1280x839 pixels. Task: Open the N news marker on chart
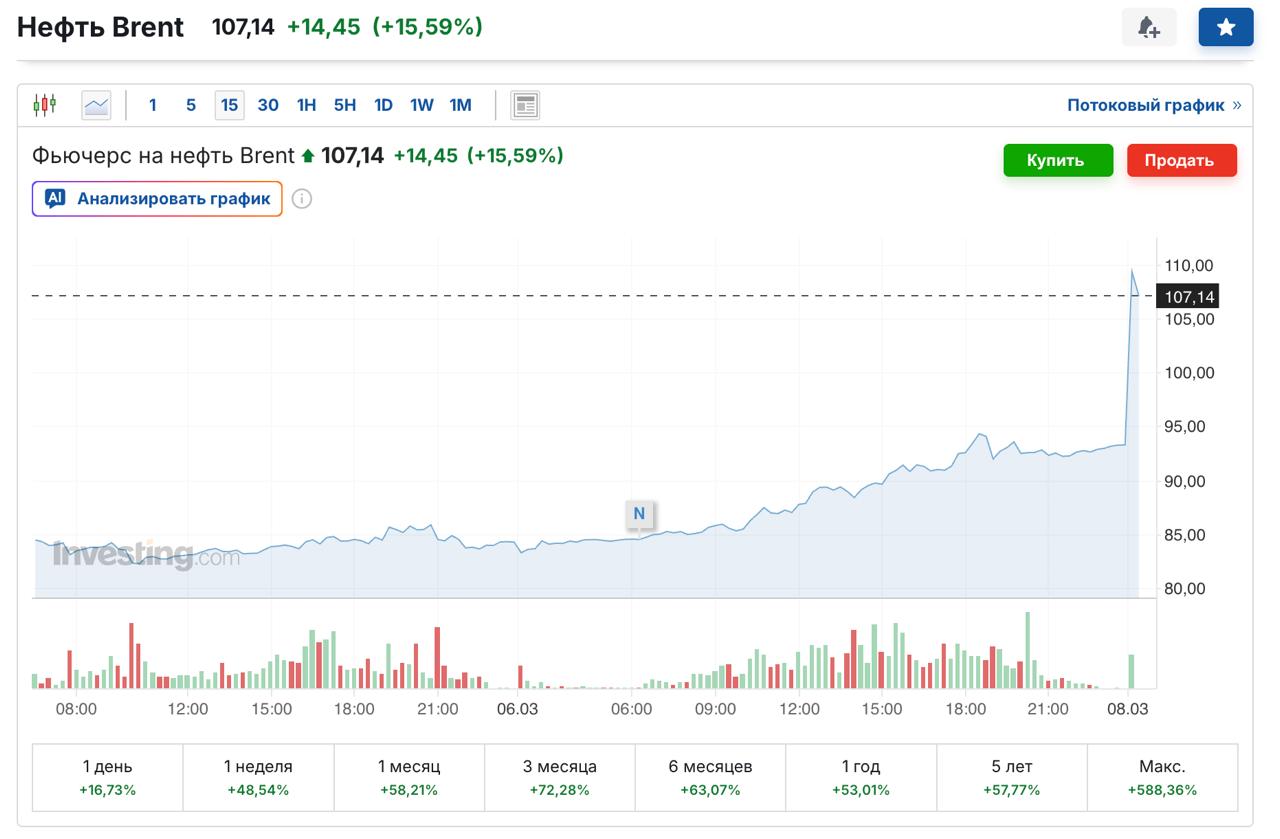(x=639, y=514)
